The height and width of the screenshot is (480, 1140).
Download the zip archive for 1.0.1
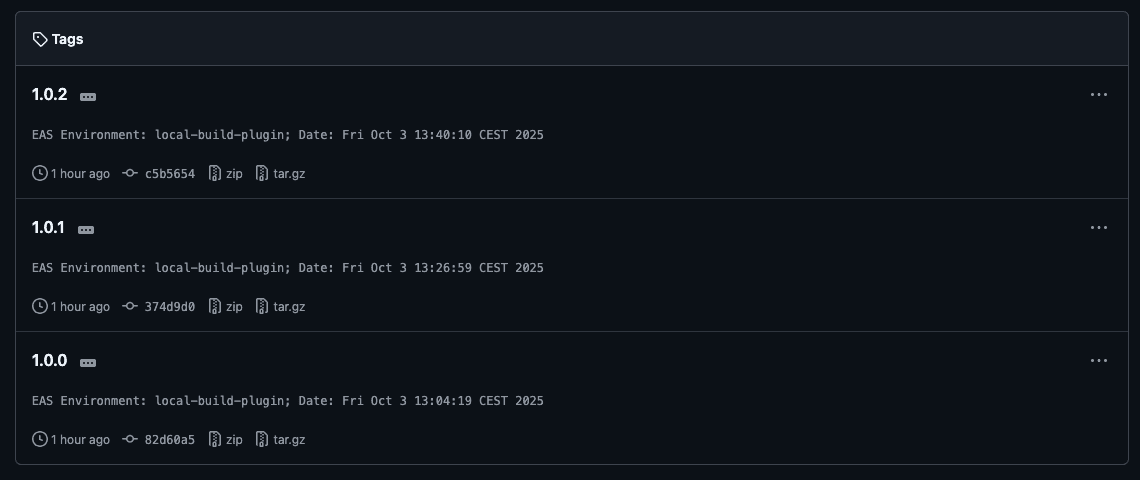(233, 307)
